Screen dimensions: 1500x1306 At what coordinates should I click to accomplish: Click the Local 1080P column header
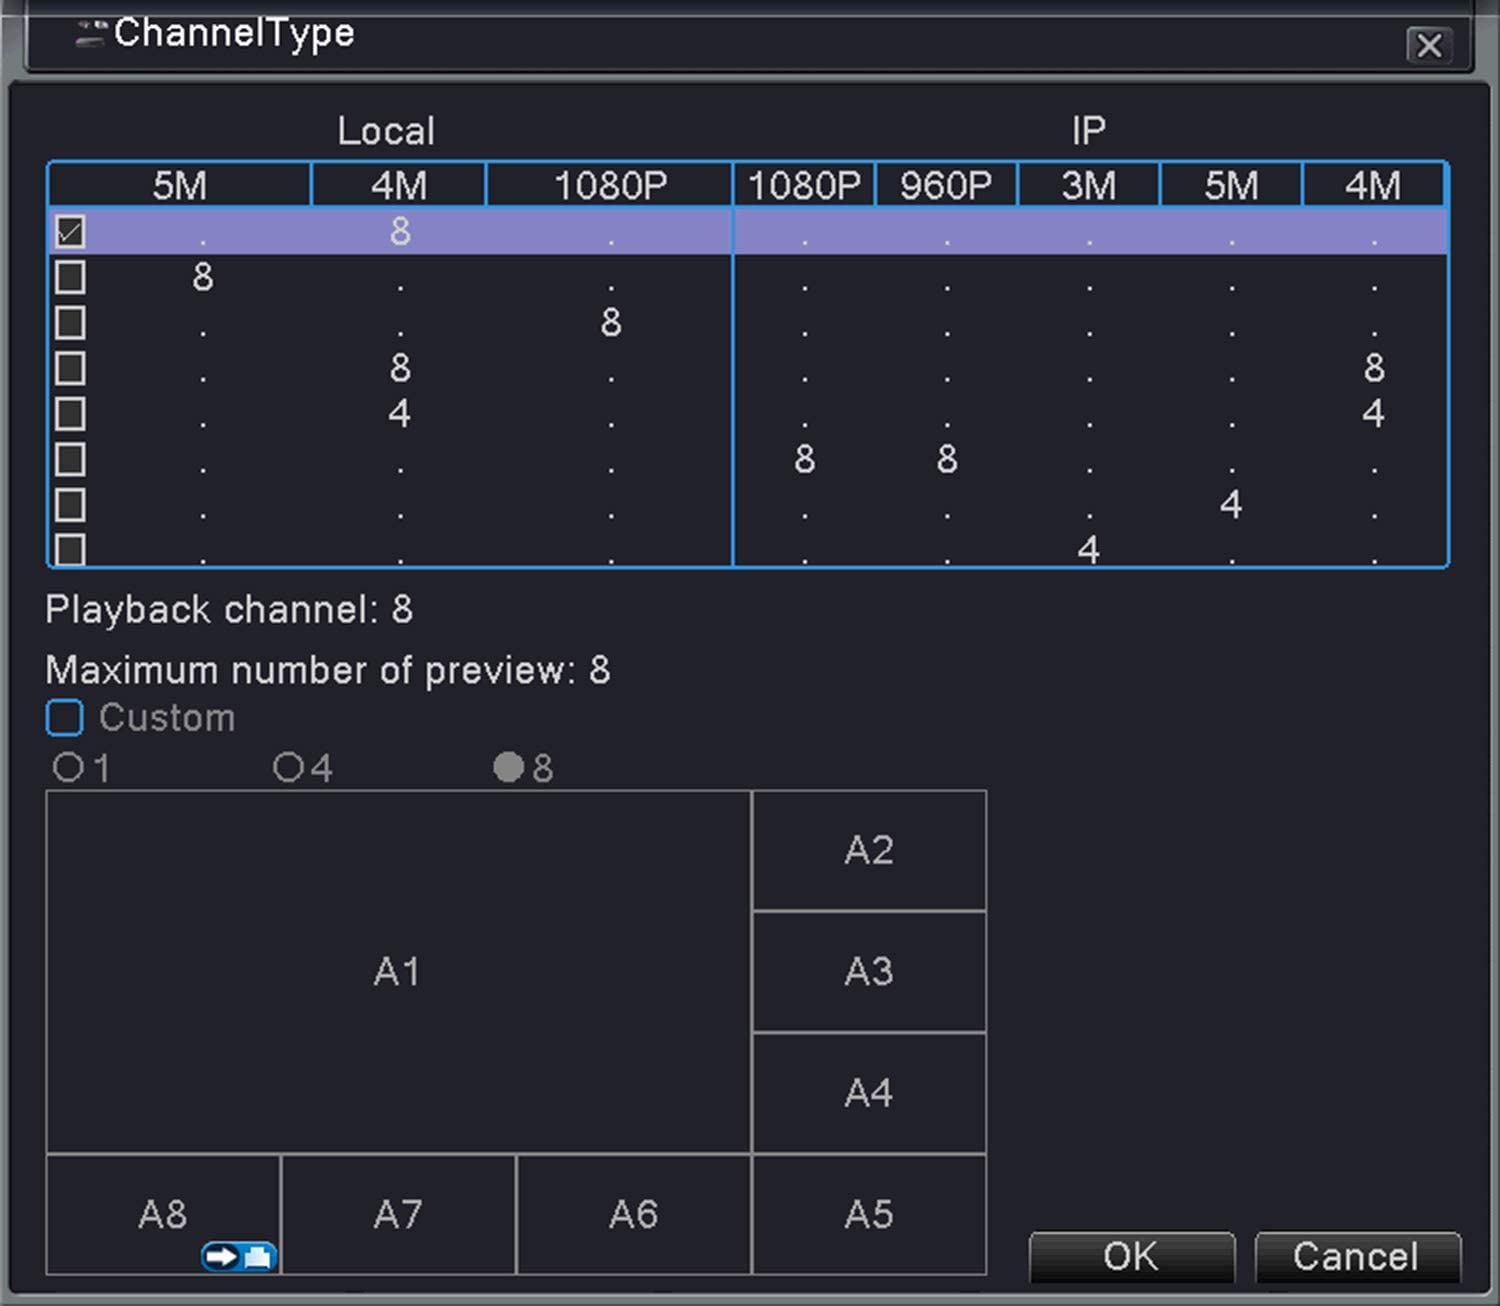pos(610,185)
